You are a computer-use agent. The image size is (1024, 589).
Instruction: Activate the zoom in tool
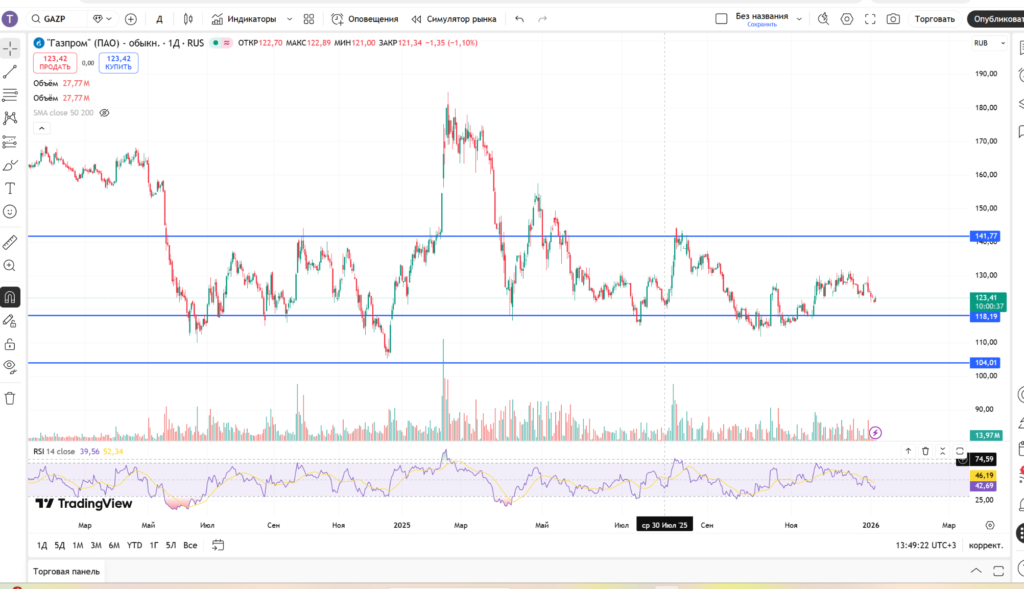coord(10,266)
